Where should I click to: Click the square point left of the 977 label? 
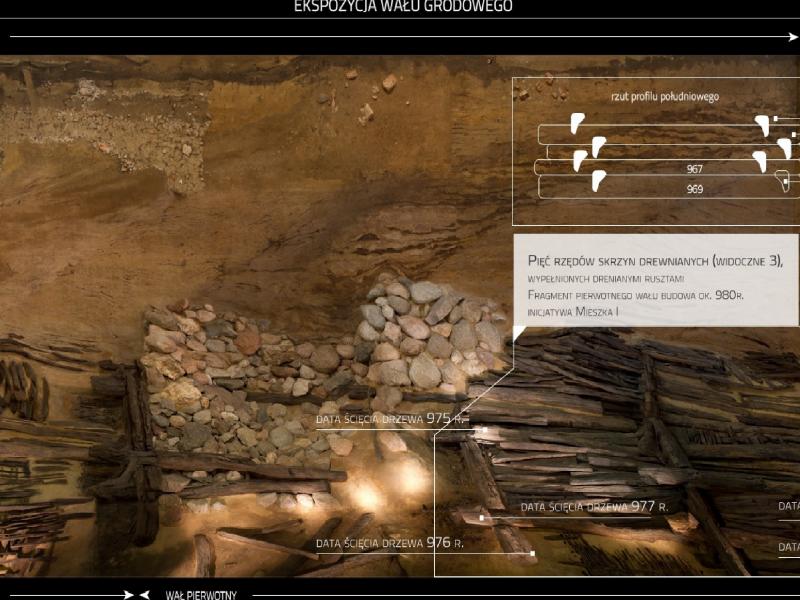[482, 518]
